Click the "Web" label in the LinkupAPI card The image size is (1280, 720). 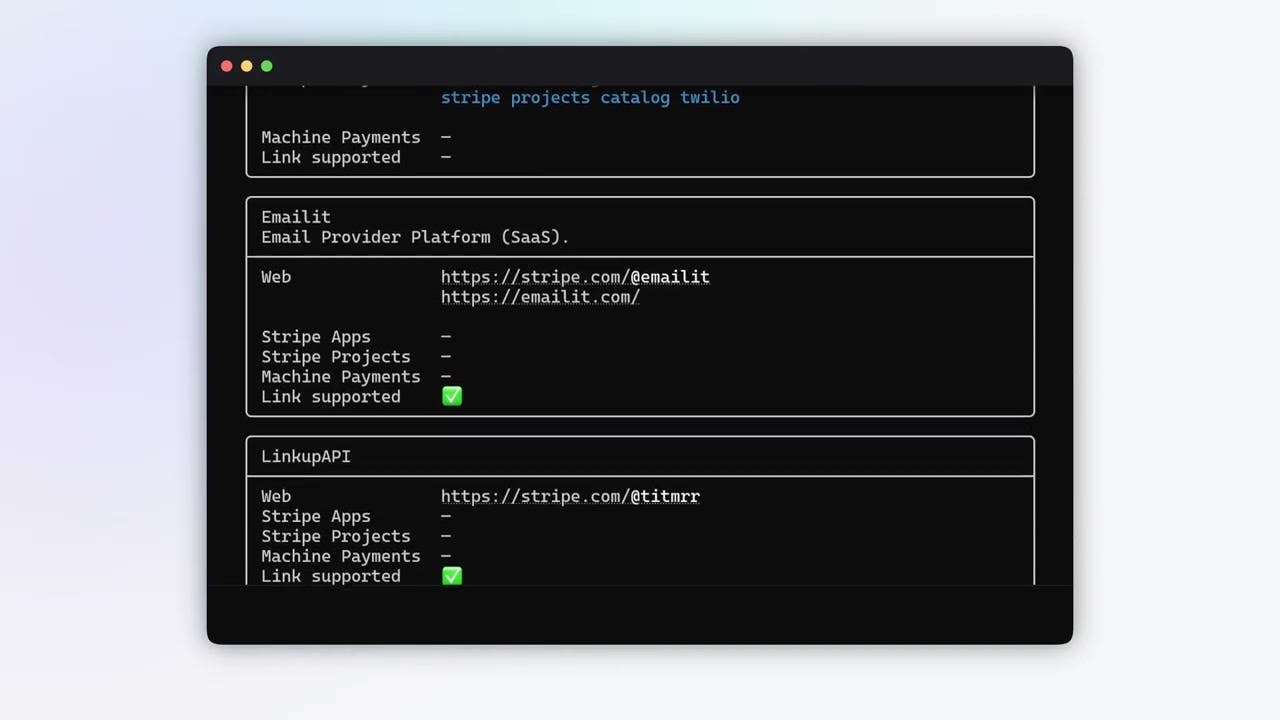click(x=276, y=496)
